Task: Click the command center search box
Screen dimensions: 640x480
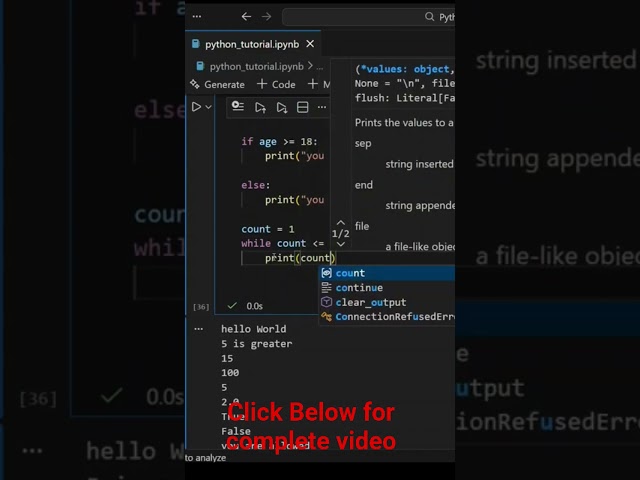Action: click(x=369, y=17)
